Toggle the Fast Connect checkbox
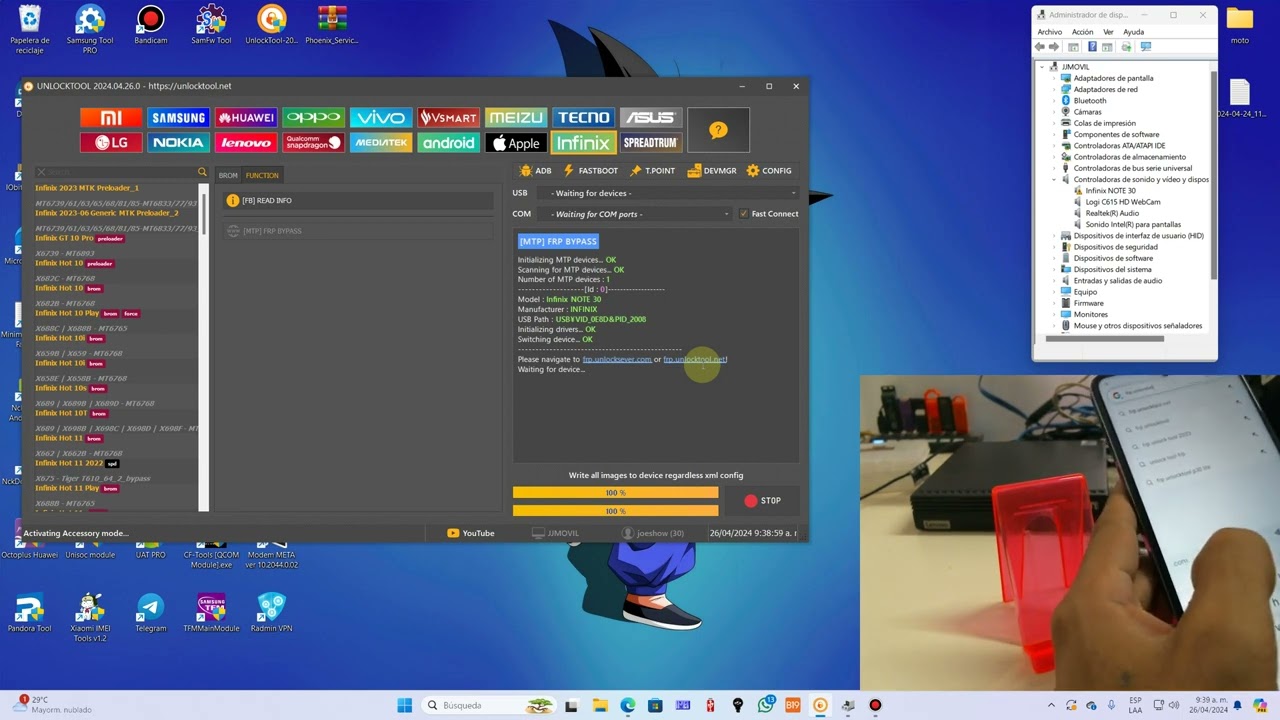Screen dimensions: 1280x720 743,214
